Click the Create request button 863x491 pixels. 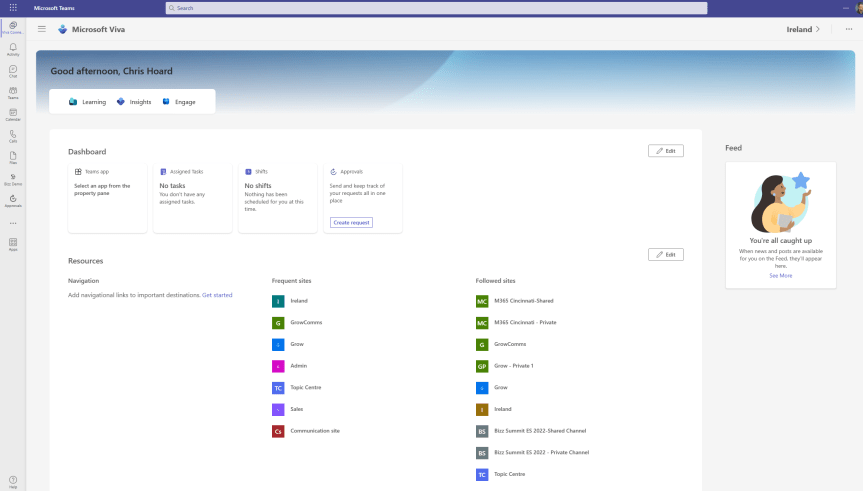[351, 222]
